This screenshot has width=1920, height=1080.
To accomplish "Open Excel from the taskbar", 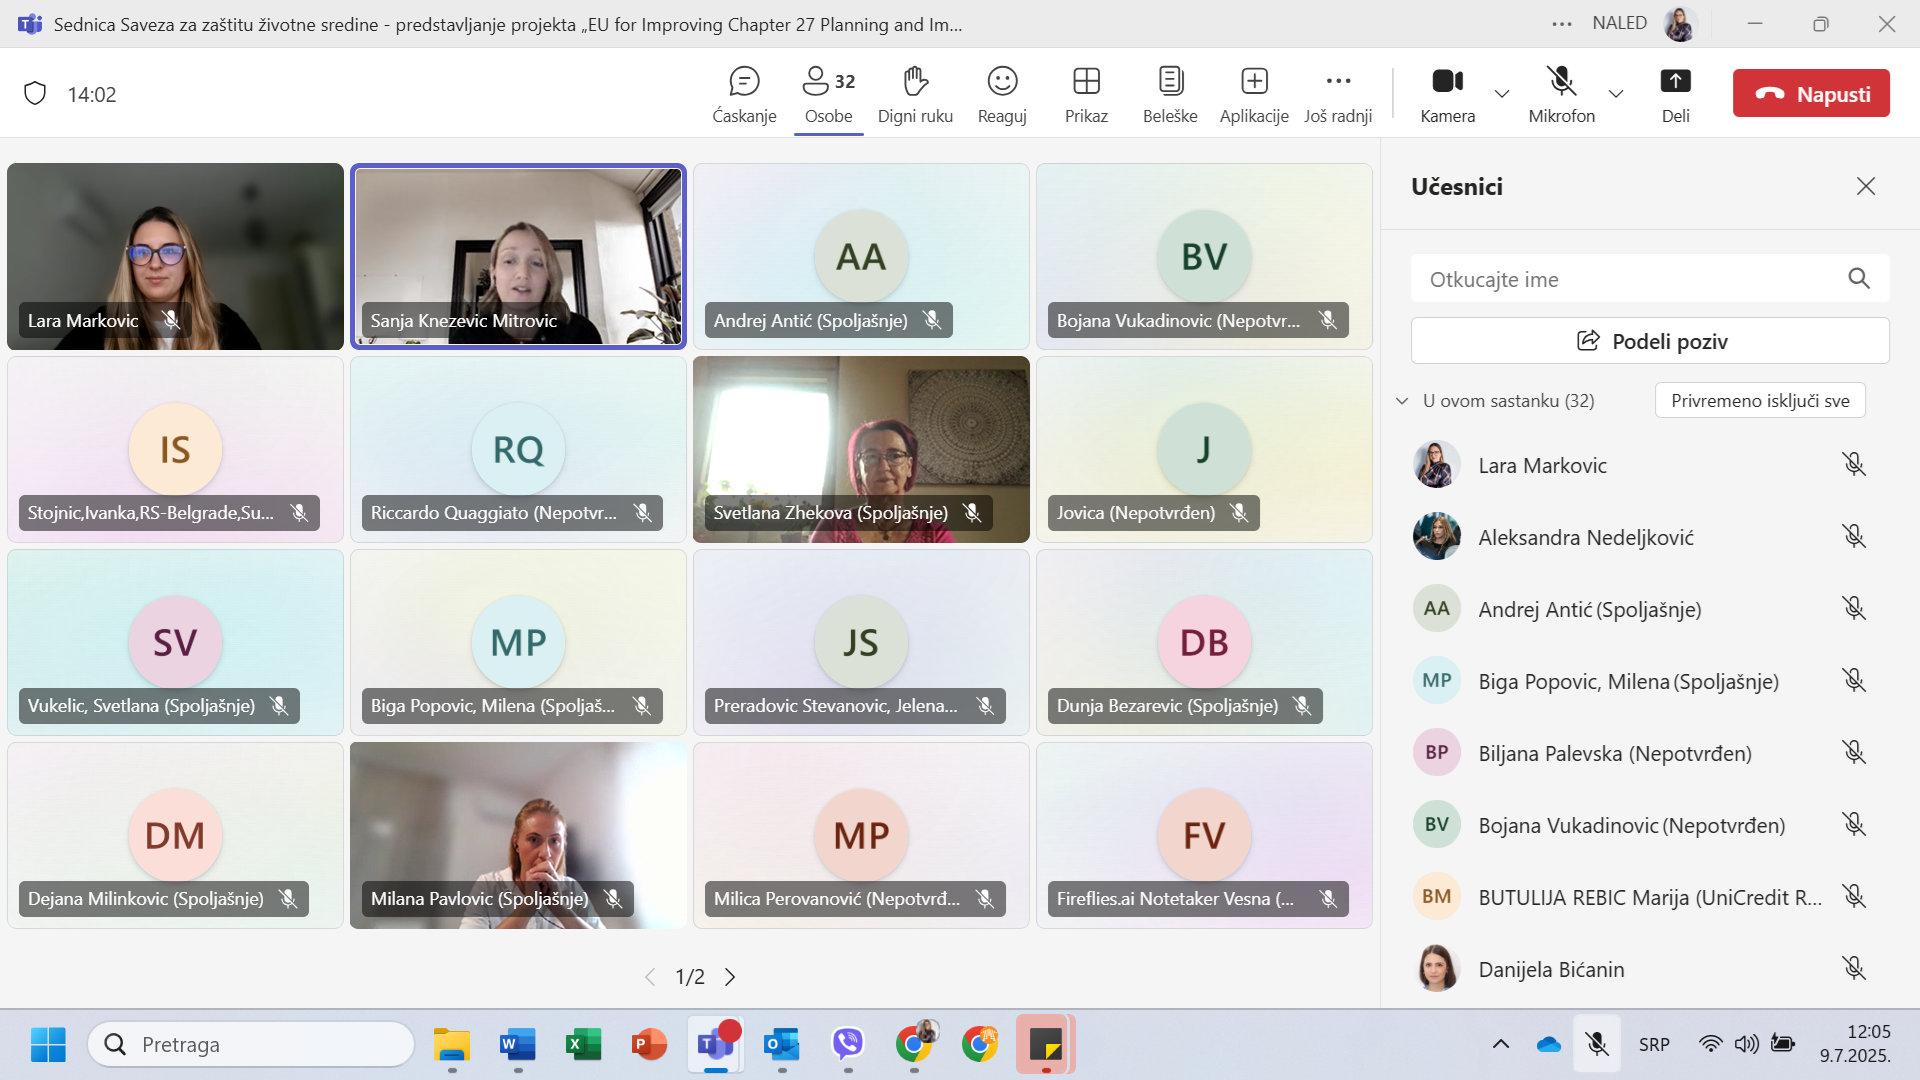I will tap(583, 1045).
